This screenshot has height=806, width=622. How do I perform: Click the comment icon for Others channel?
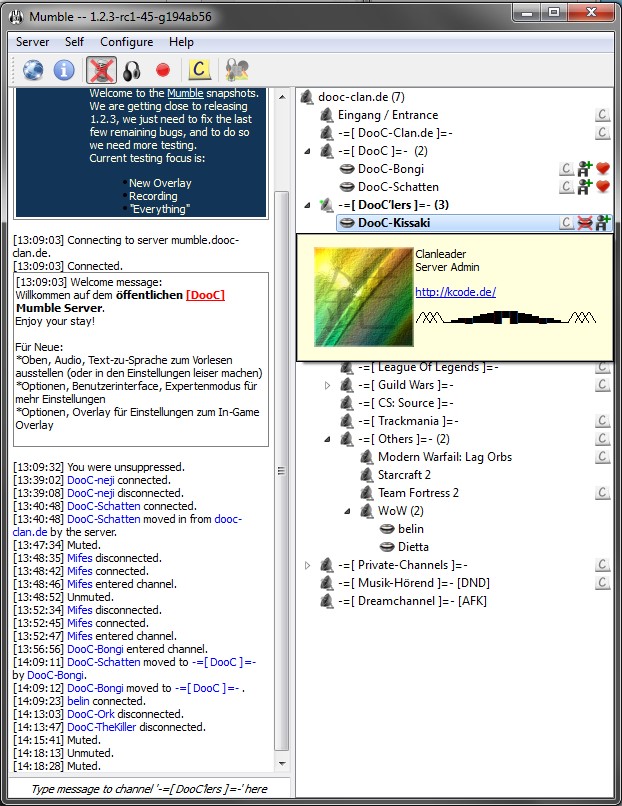point(602,438)
